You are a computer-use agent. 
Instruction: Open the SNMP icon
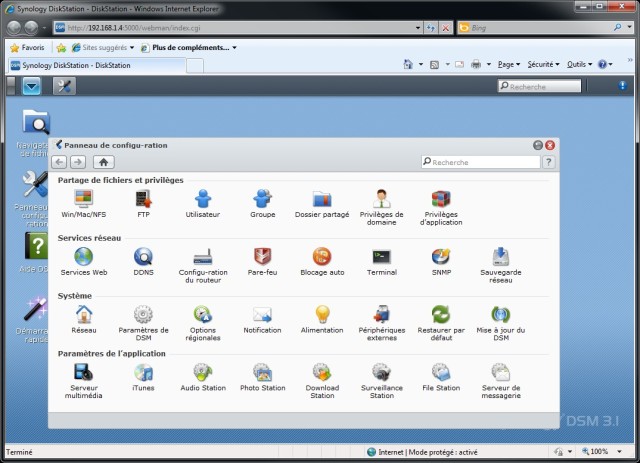[441, 257]
